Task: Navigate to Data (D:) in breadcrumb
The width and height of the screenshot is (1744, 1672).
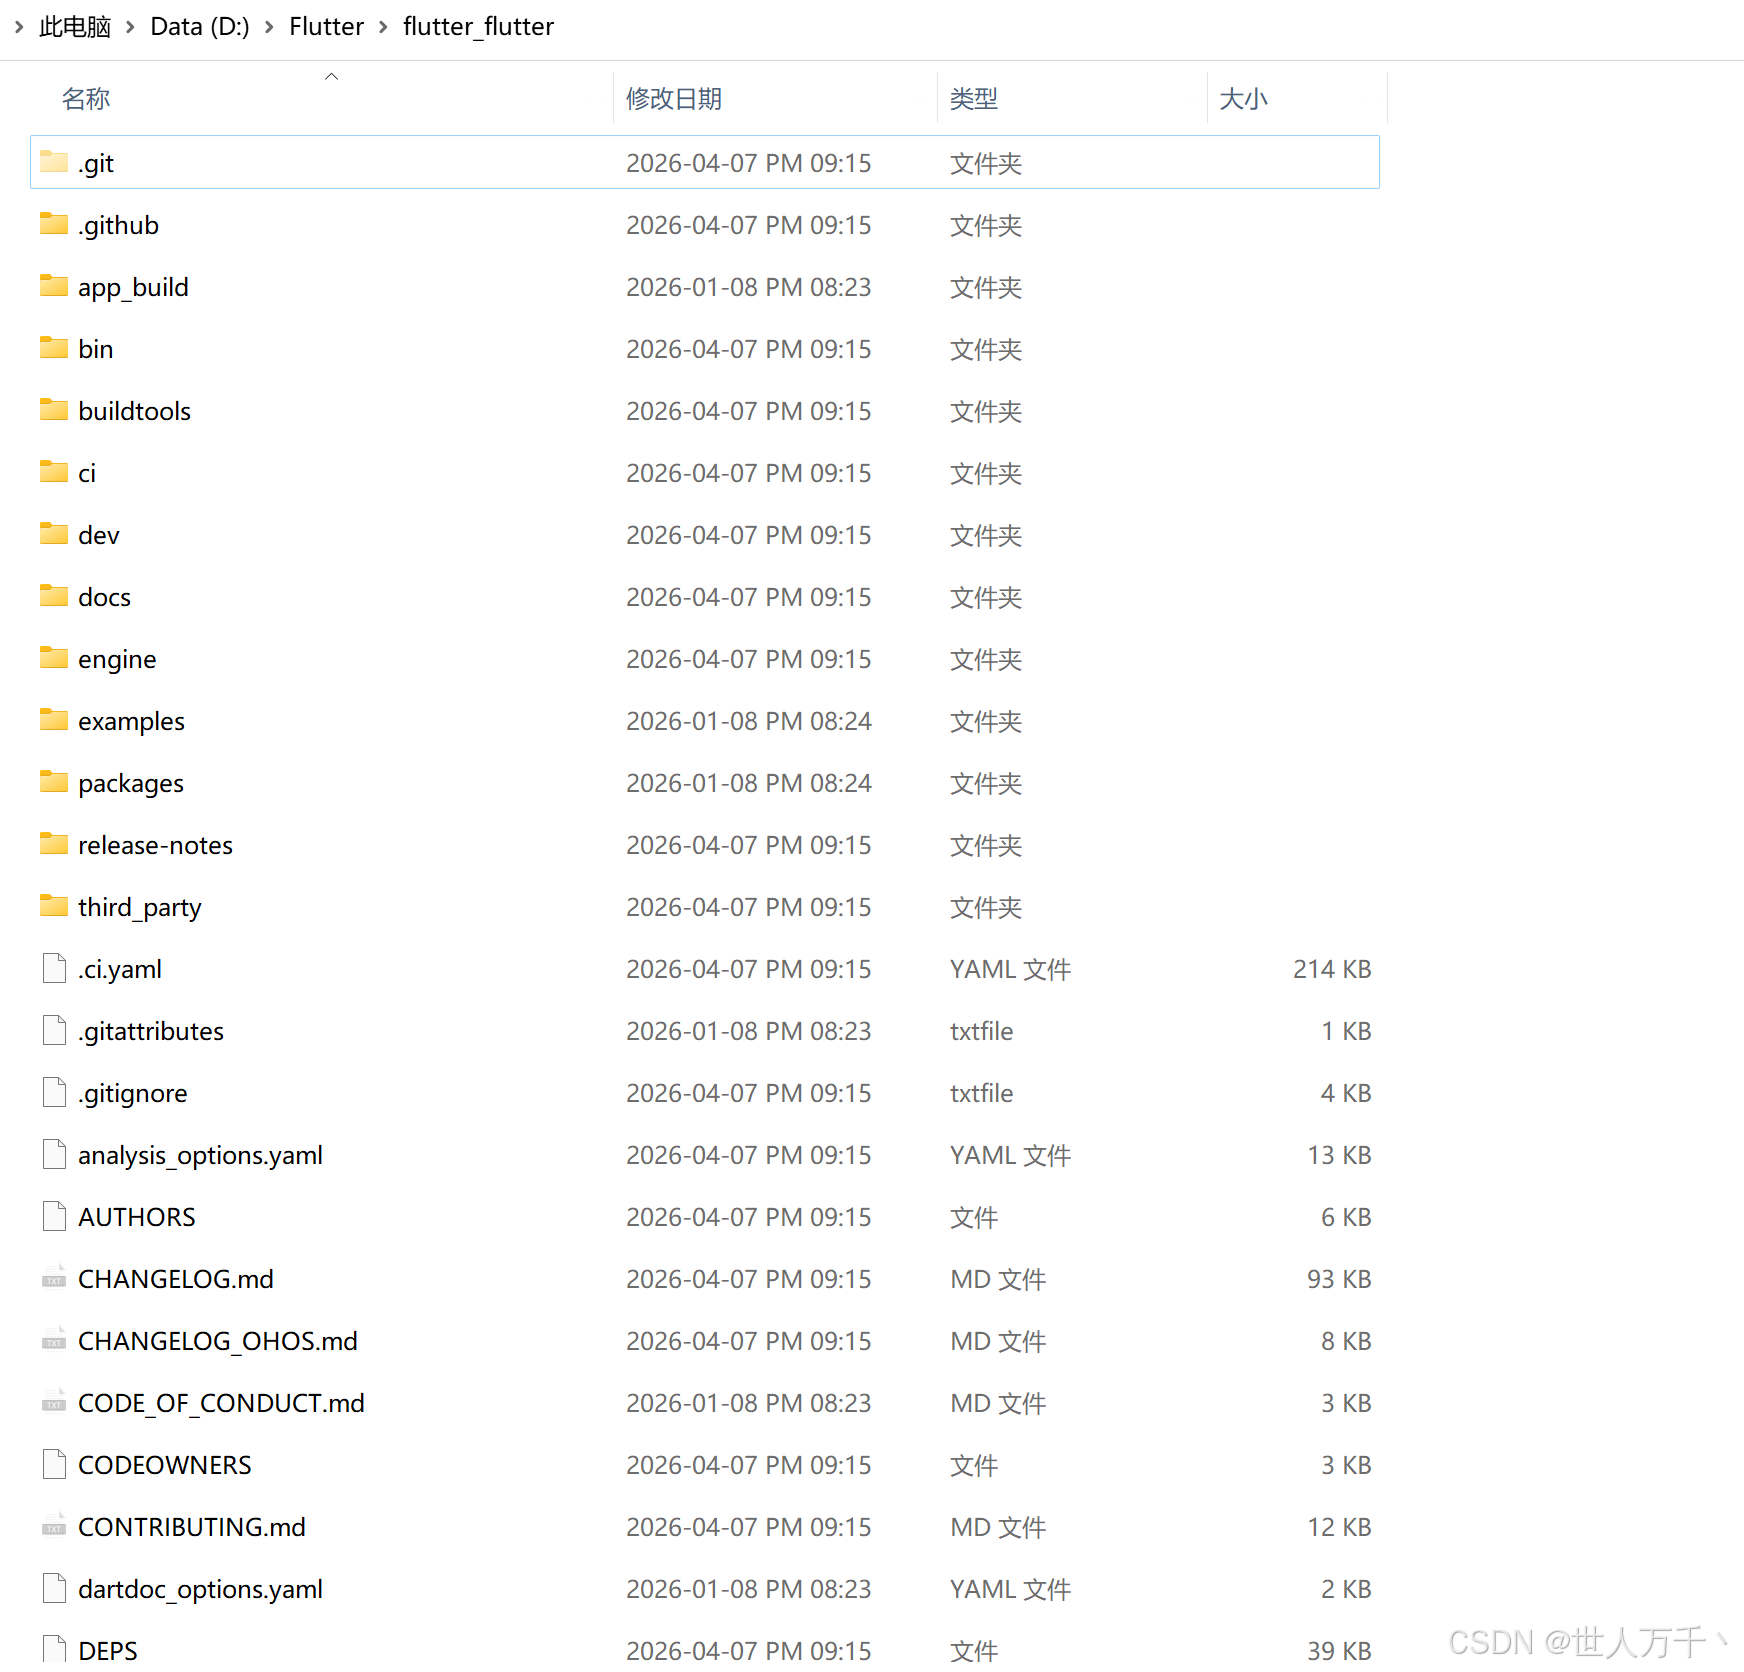Action: pyautogui.click(x=200, y=27)
